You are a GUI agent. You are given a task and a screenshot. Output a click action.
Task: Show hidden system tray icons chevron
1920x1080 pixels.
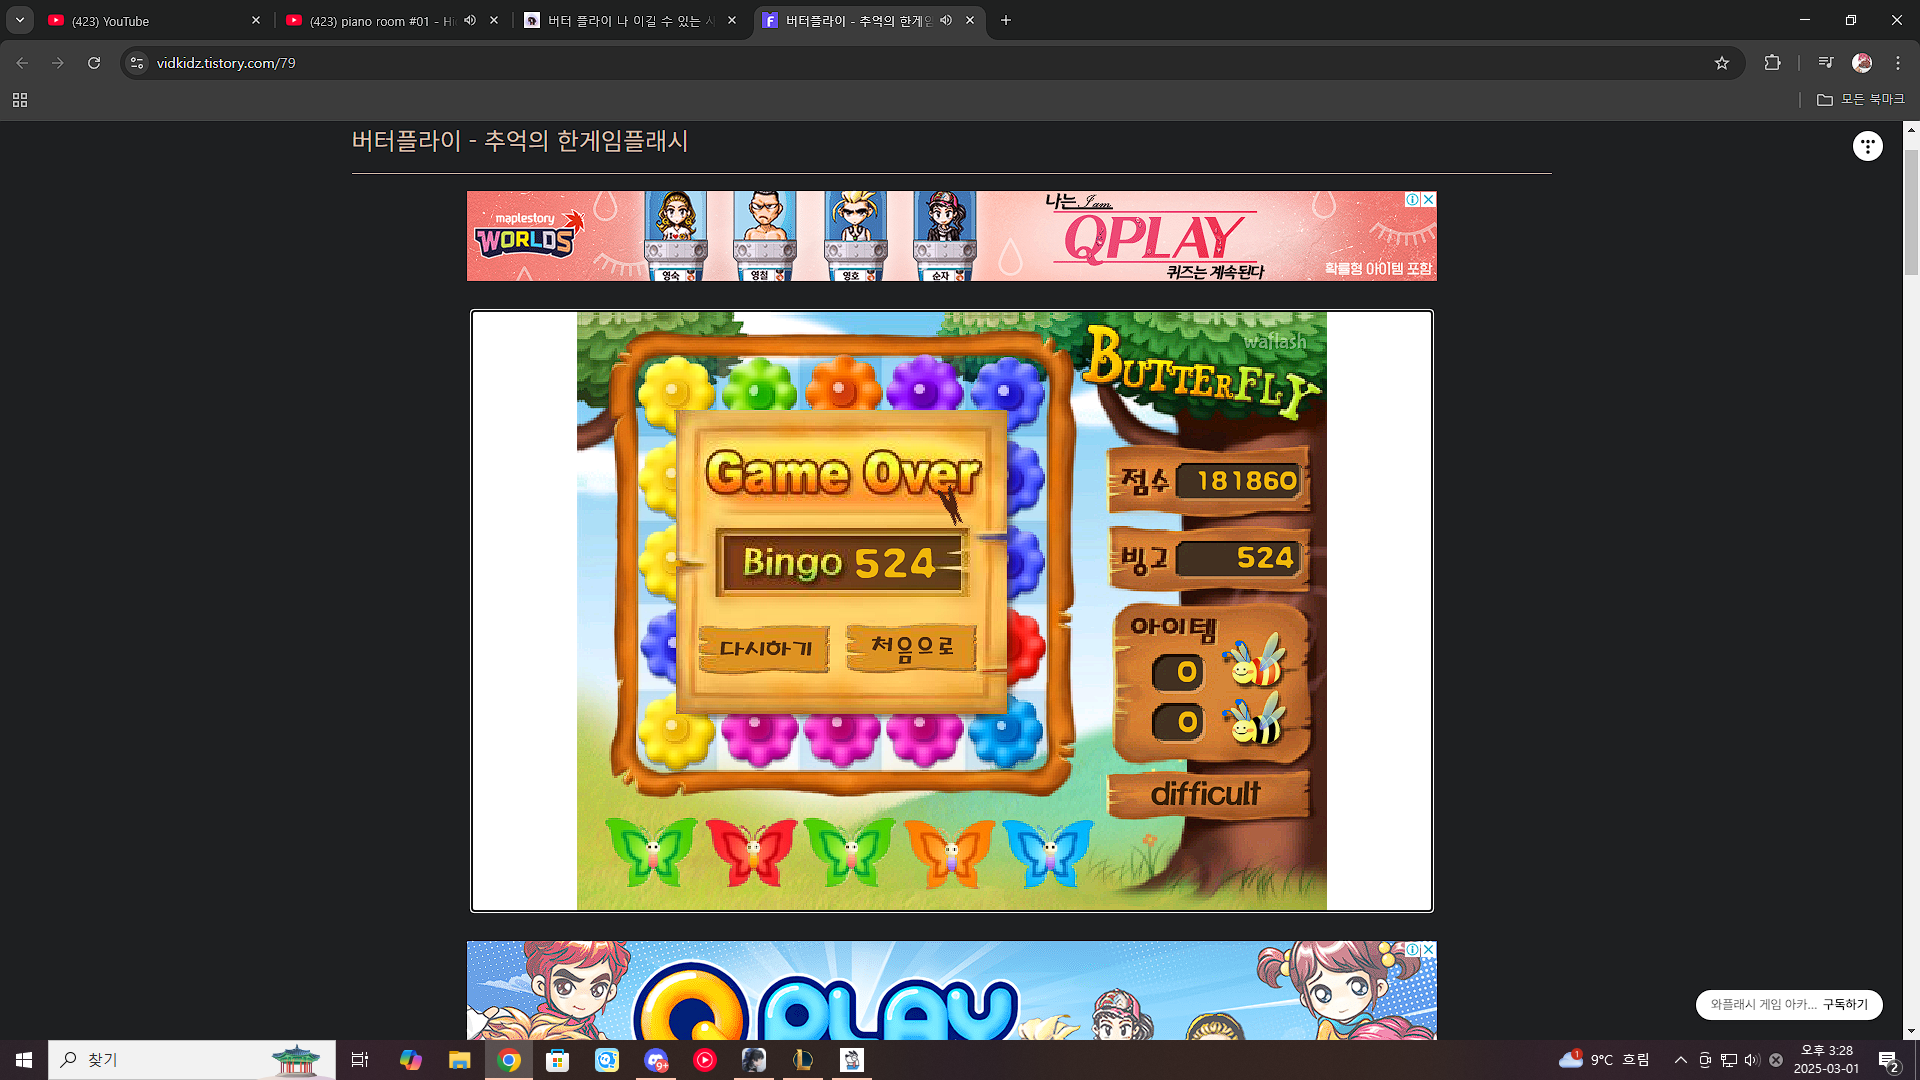(1680, 1060)
